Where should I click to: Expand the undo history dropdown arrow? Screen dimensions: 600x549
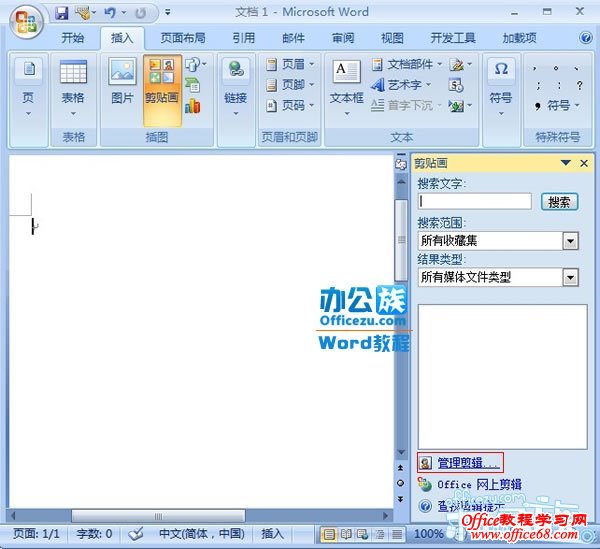[x=124, y=13]
